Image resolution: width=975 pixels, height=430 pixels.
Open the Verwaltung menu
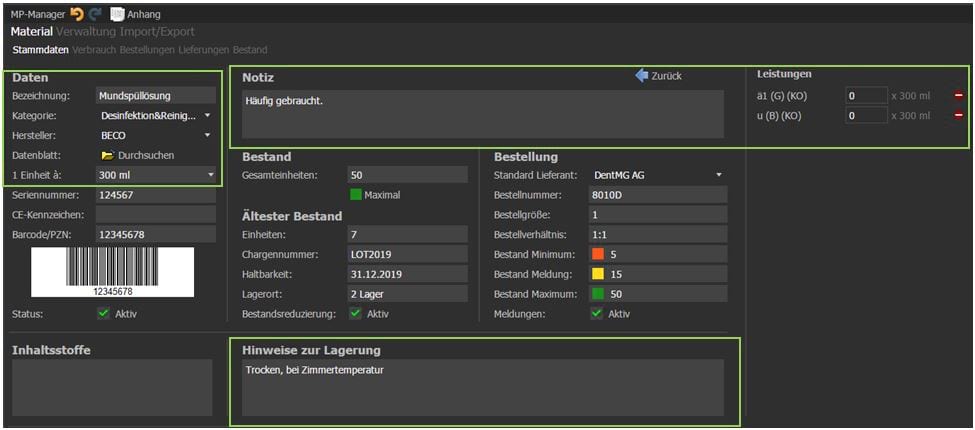pyautogui.click(x=86, y=32)
